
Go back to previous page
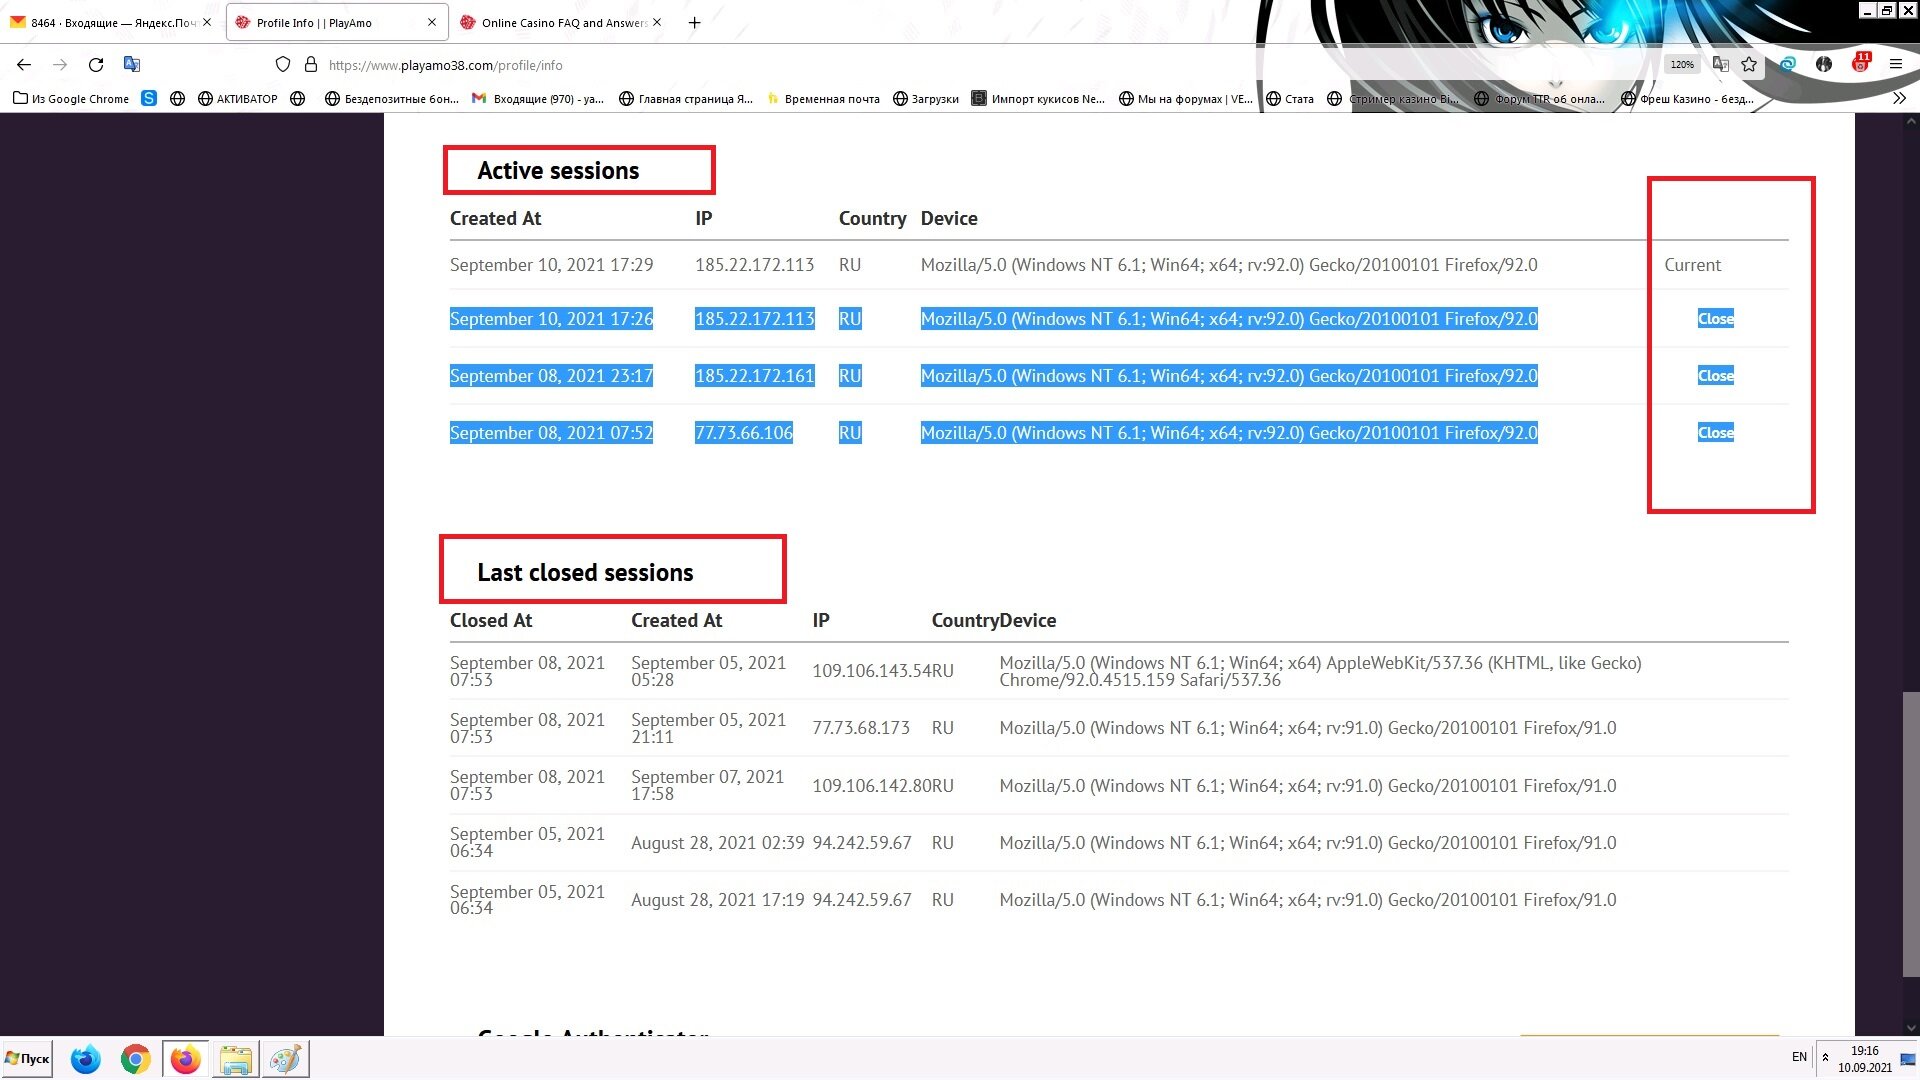24,65
